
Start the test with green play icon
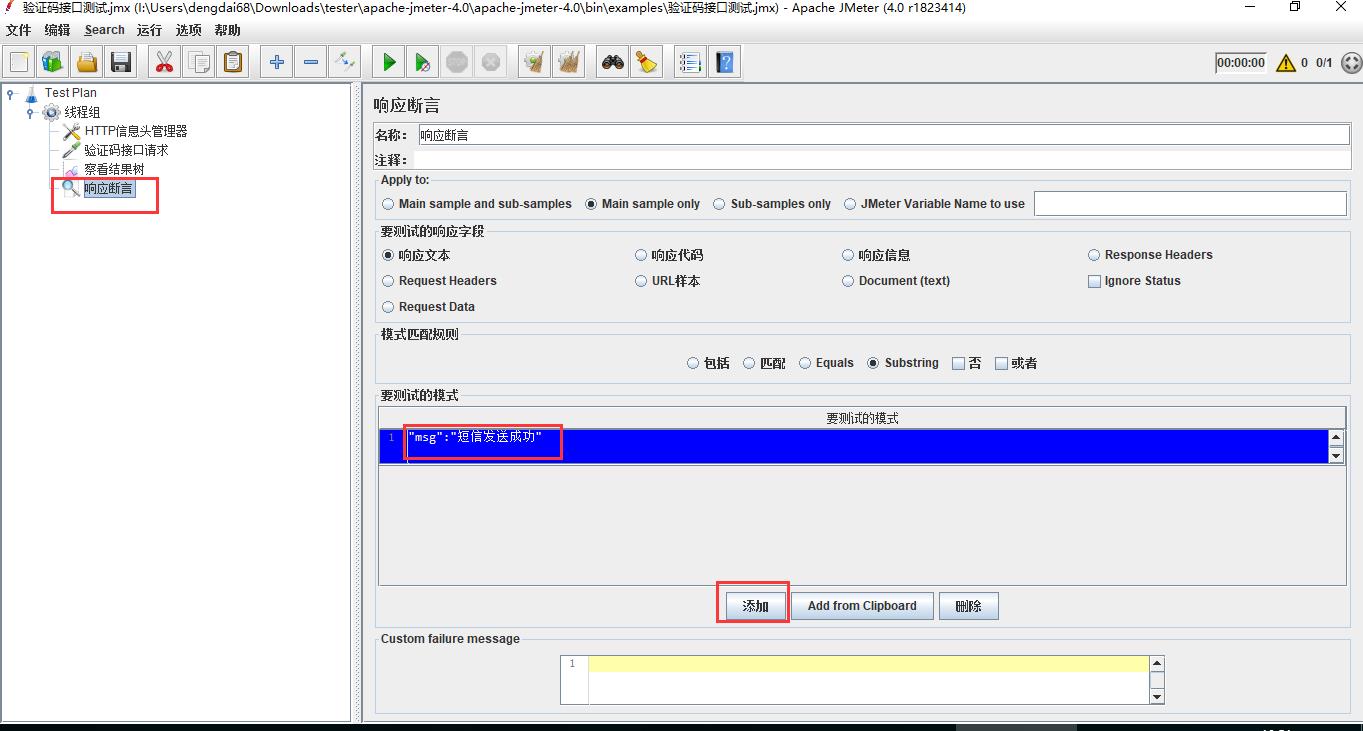pyautogui.click(x=389, y=62)
